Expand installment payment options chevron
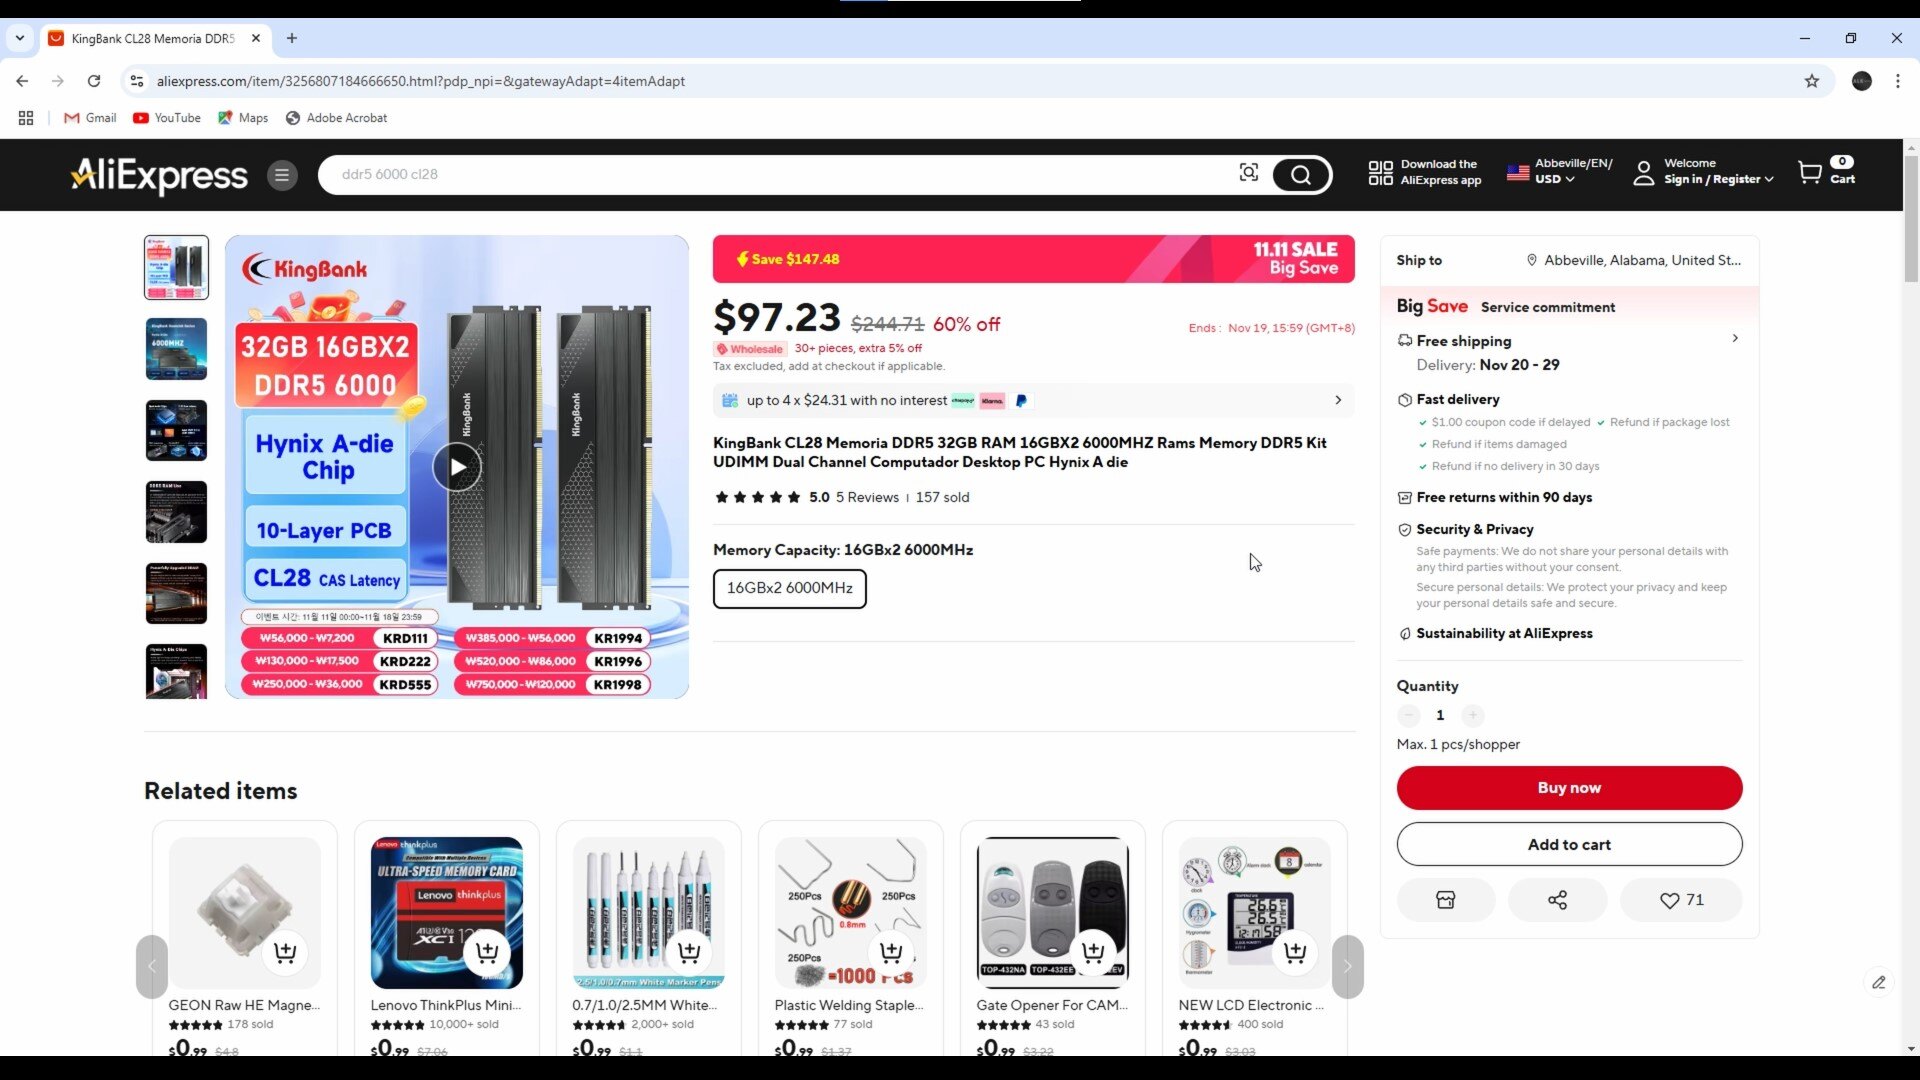1920x1080 pixels. click(1338, 400)
